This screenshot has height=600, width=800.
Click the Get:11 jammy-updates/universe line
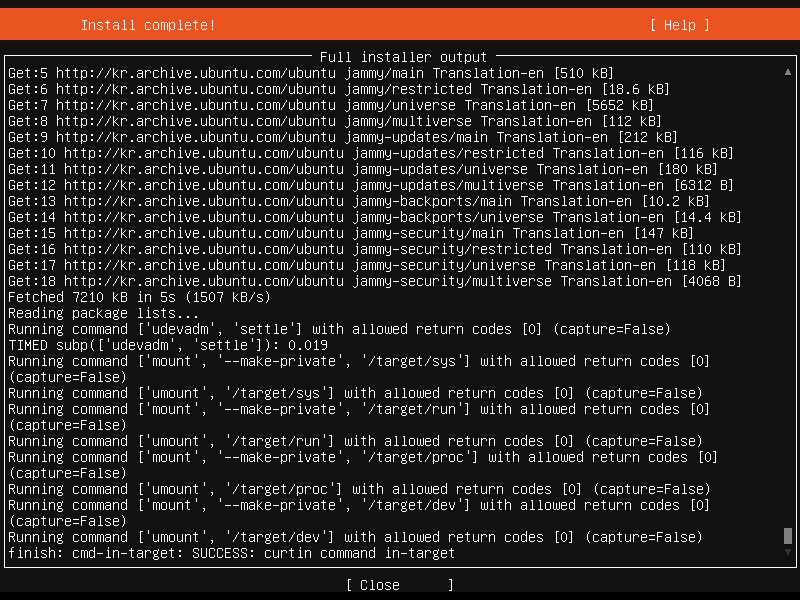pyautogui.click(x=363, y=169)
